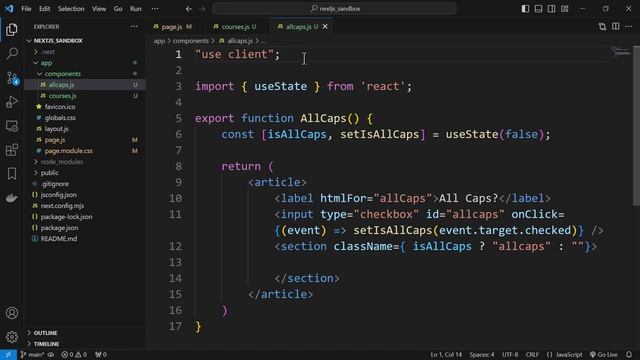
Task: Open page.module.css in the file tree
Action: click(x=69, y=151)
